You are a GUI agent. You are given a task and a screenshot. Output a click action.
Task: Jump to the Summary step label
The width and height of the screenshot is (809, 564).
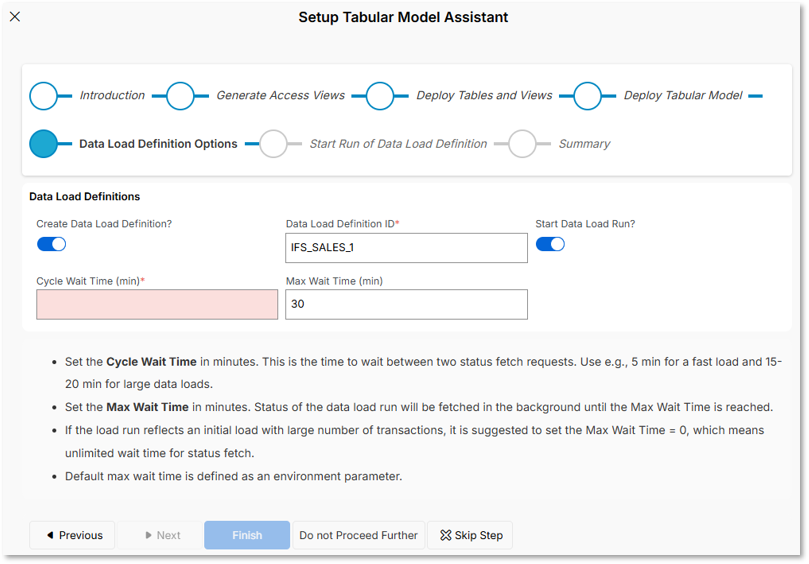tap(584, 144)
